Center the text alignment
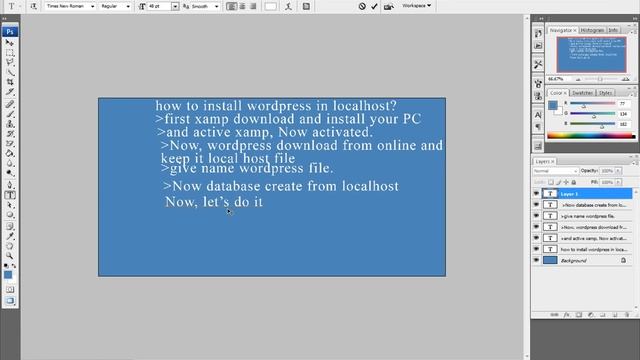This screenshot has height=360, width=640. pos(242,6)
